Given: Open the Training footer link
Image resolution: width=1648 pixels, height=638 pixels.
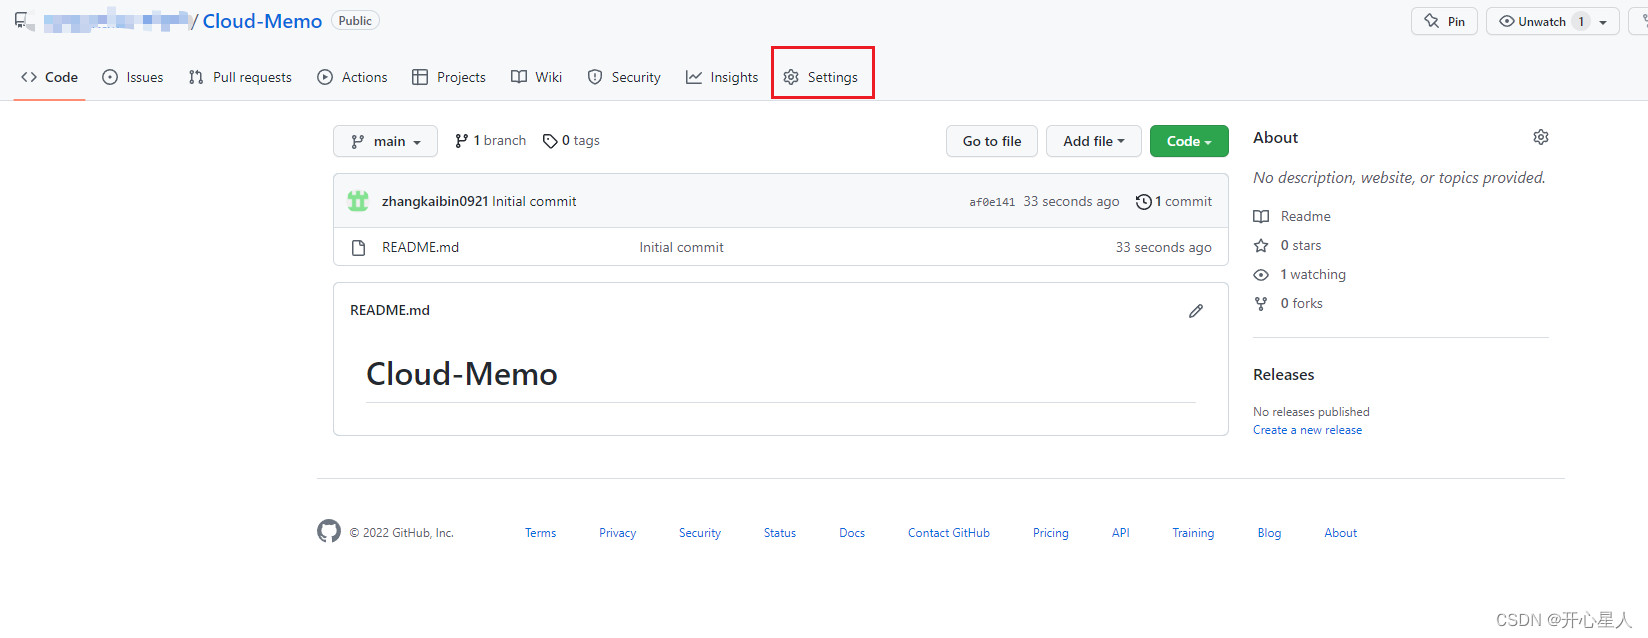Looking at the screenshot, I should pos(1194,533).
